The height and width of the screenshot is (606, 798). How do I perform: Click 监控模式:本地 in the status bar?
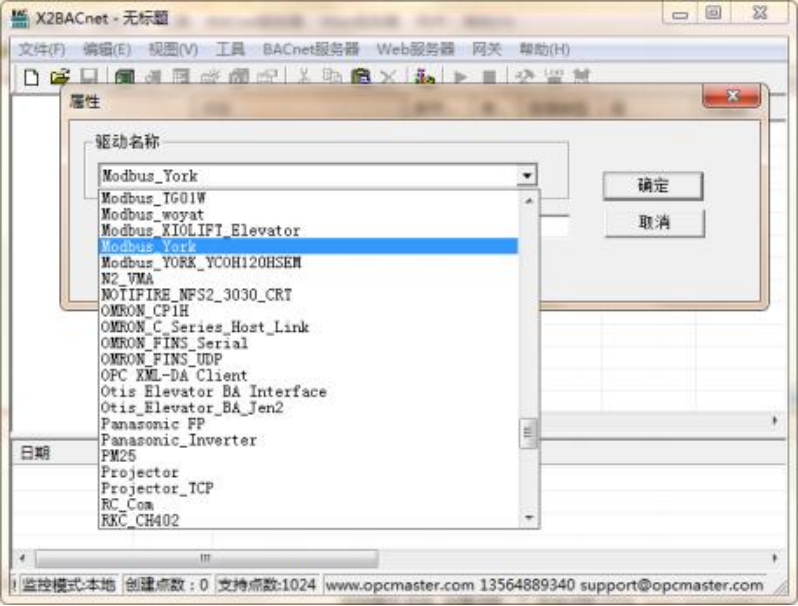tap(68, 585)
